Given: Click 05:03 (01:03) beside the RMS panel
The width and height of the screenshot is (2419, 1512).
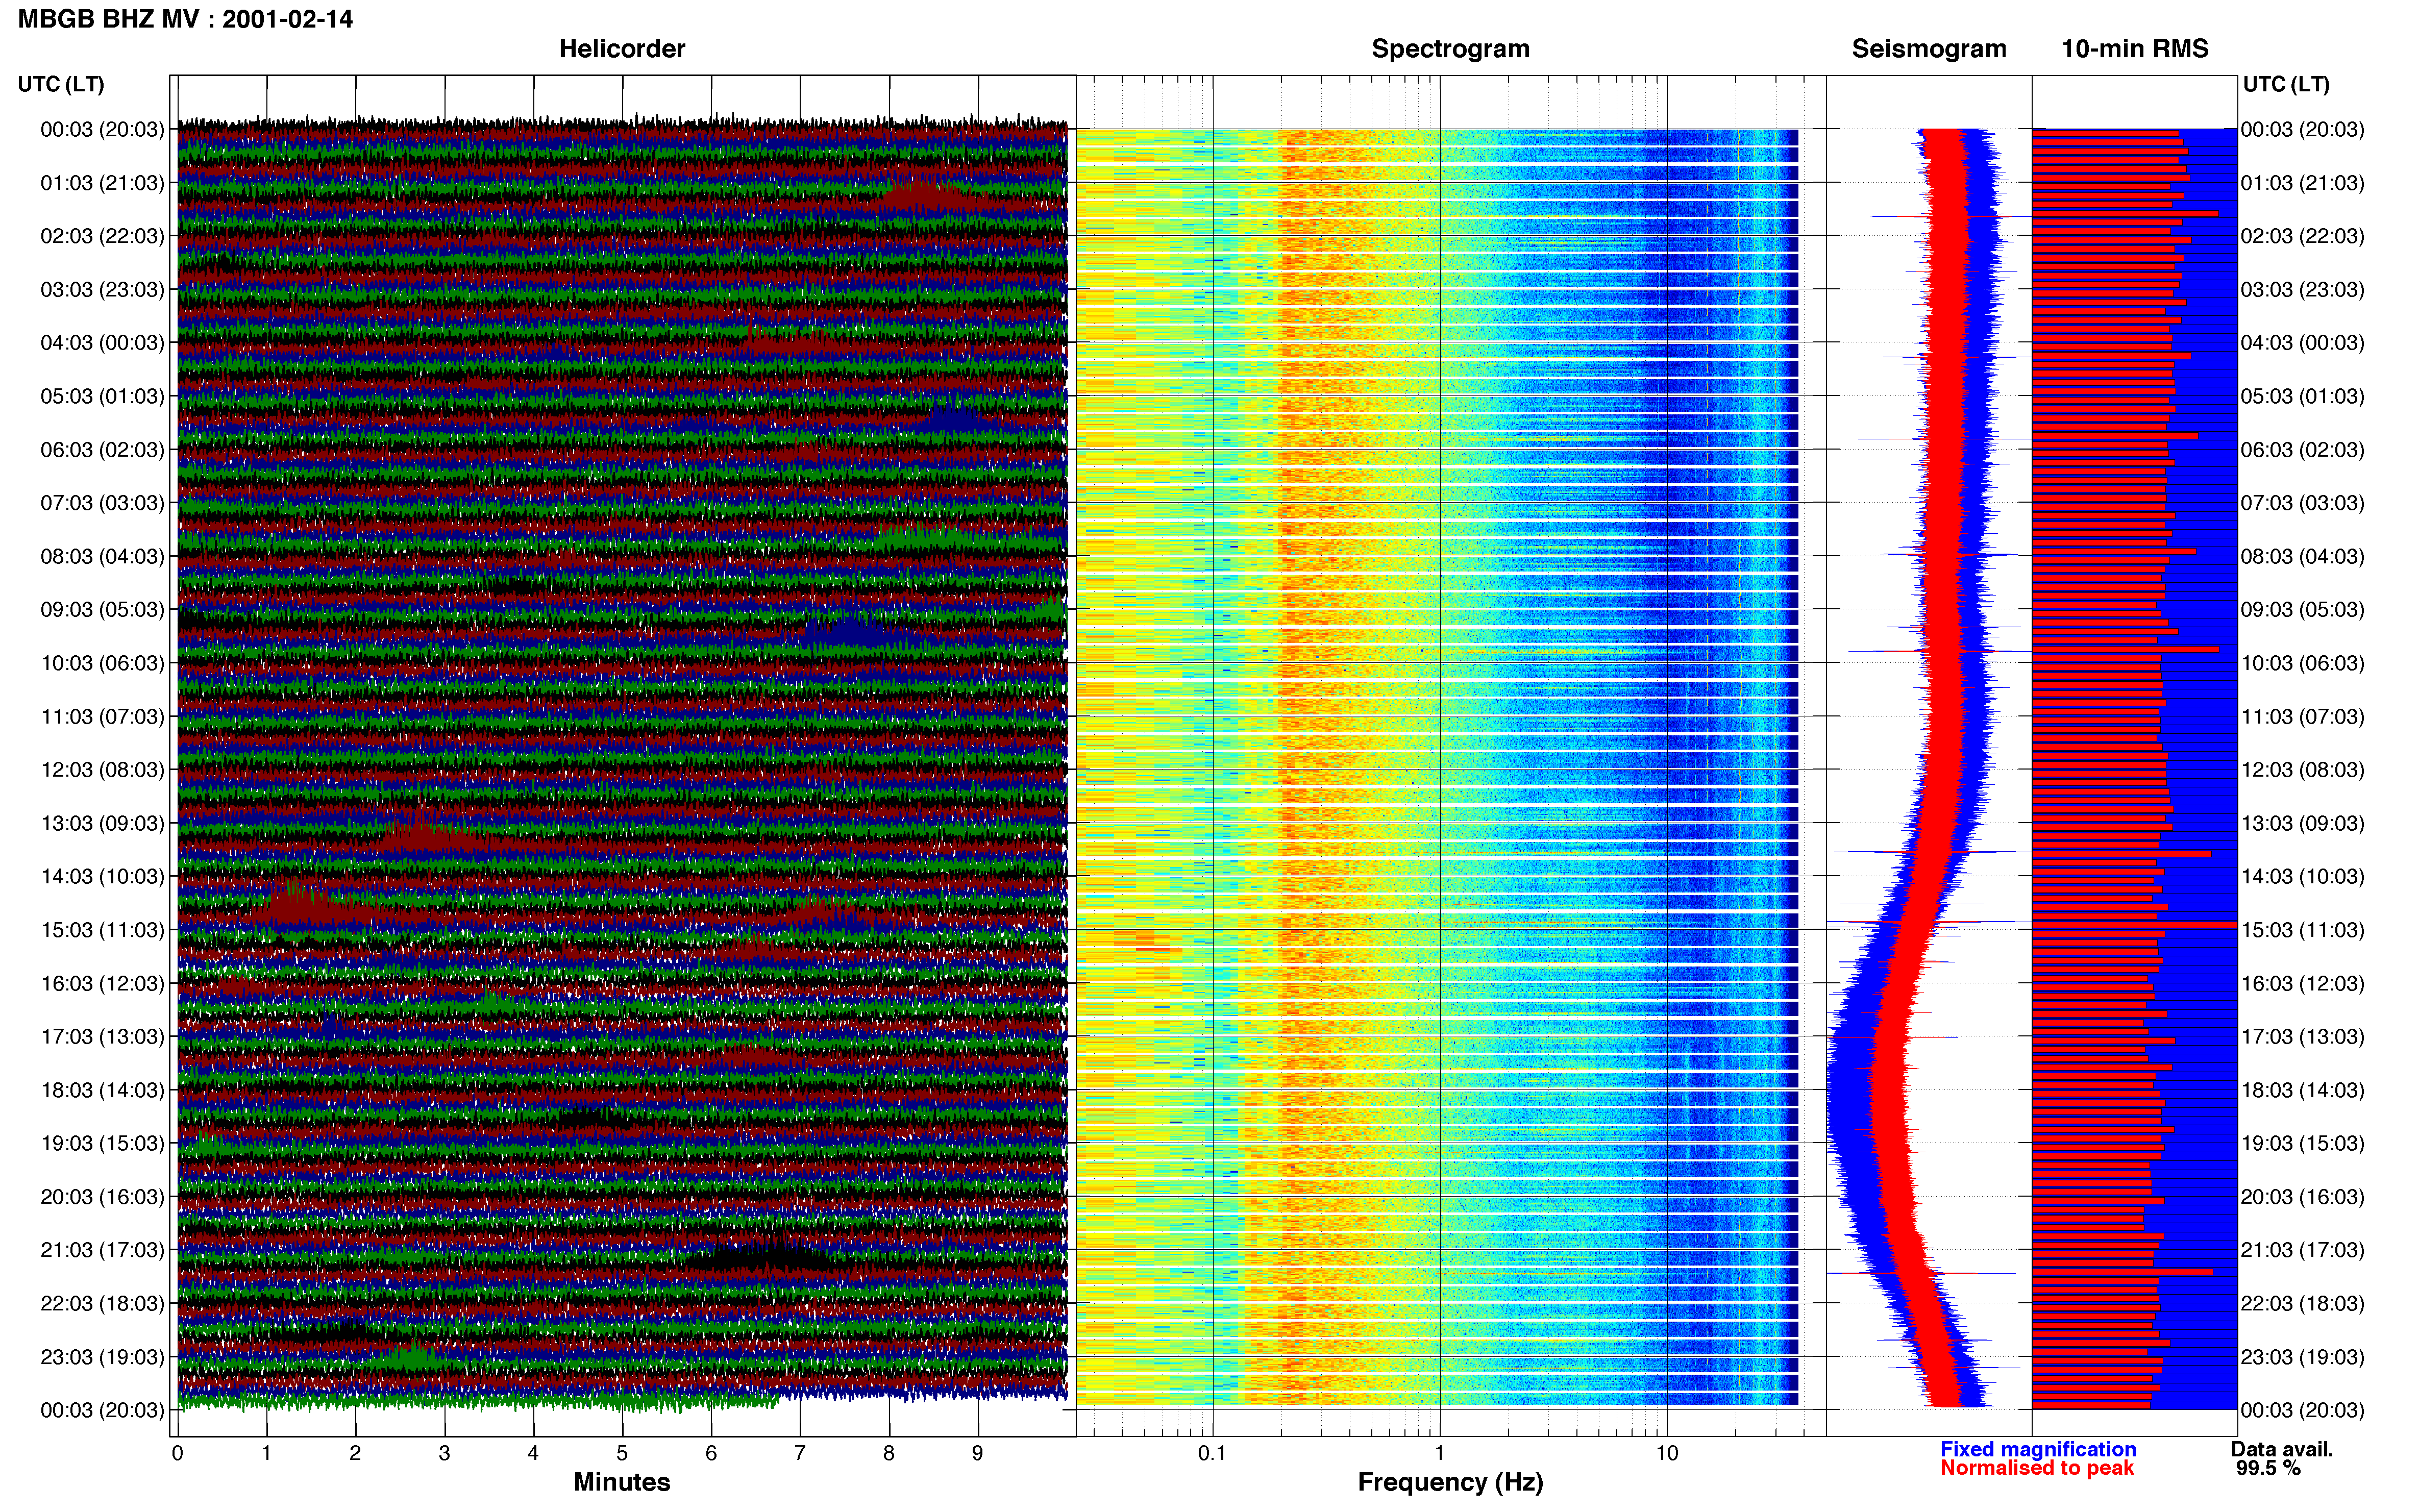Looking at the screenshot, I should coord(2303,396).
